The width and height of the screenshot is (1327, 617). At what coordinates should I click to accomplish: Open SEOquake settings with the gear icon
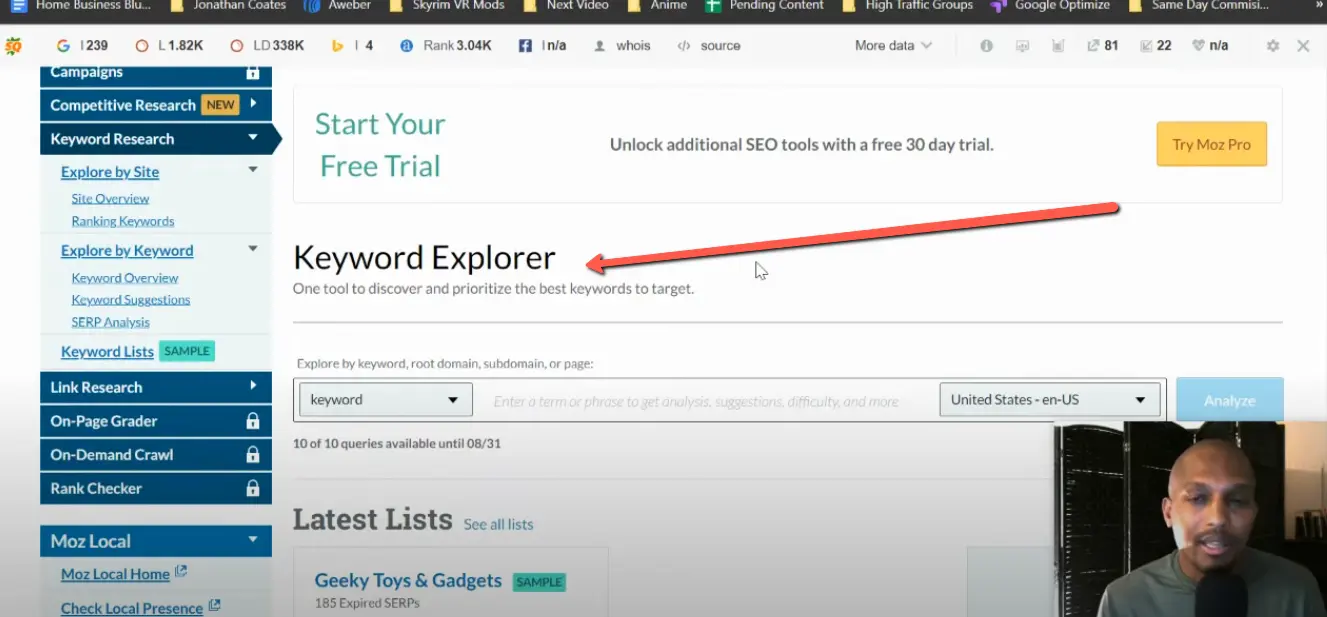coord(1272,45)
